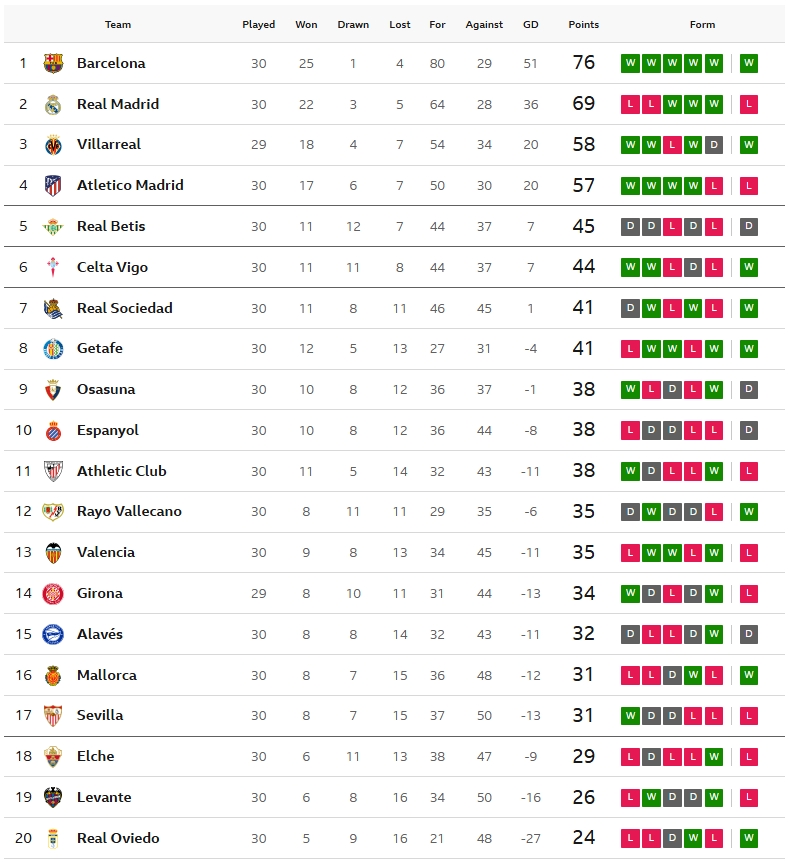Click the Getafe club crest icon
Image resolution: width=789 pixels, height=862 pixels.
point(53,349)
